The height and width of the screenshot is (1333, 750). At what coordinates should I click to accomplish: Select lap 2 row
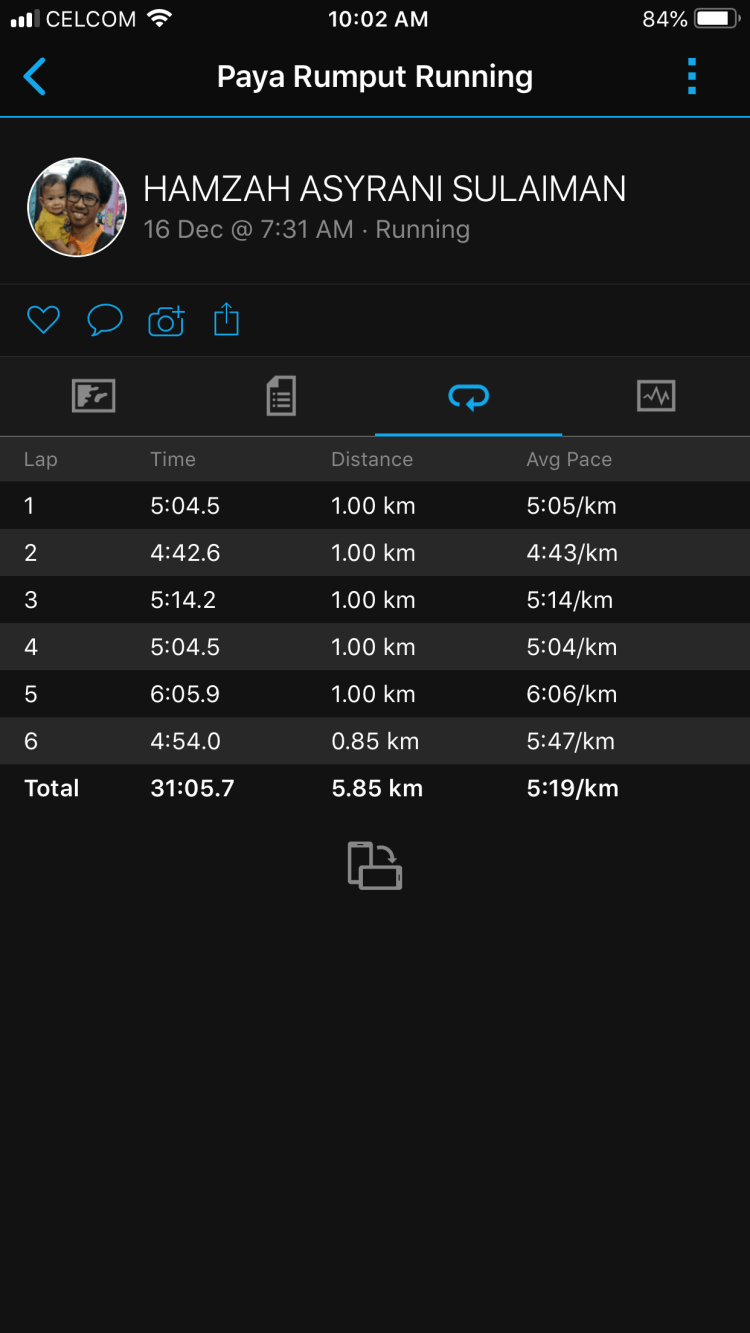tap(375, 553)
